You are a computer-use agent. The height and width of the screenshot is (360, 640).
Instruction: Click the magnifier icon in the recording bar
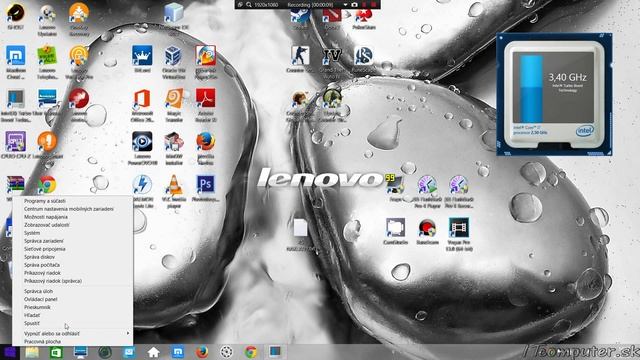[x=249, y=4]
